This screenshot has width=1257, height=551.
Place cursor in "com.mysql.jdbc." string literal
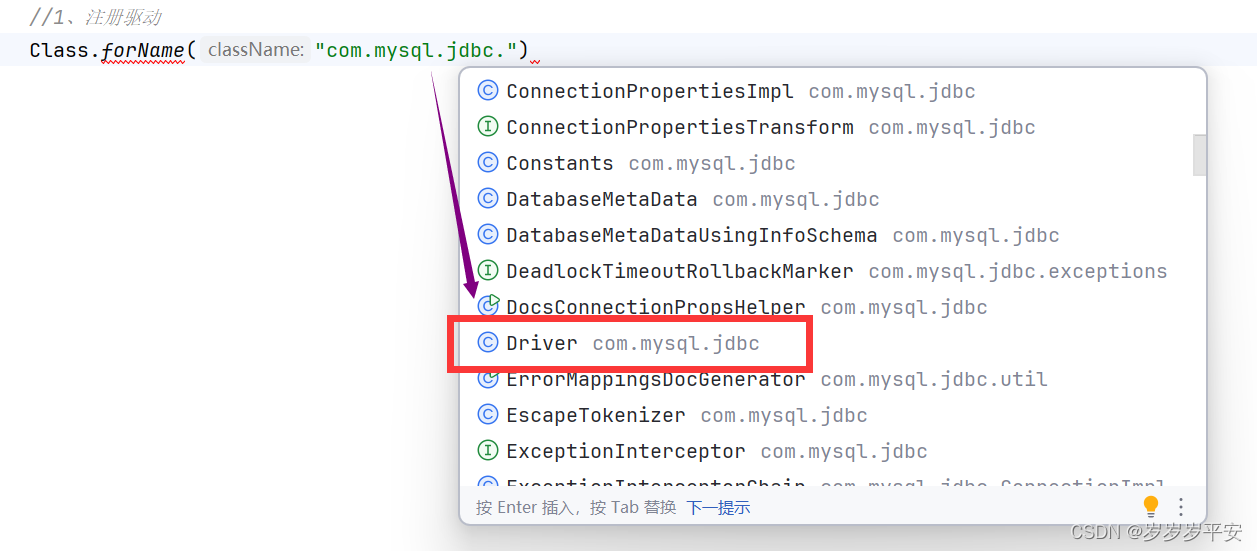(x=420, y=50)
